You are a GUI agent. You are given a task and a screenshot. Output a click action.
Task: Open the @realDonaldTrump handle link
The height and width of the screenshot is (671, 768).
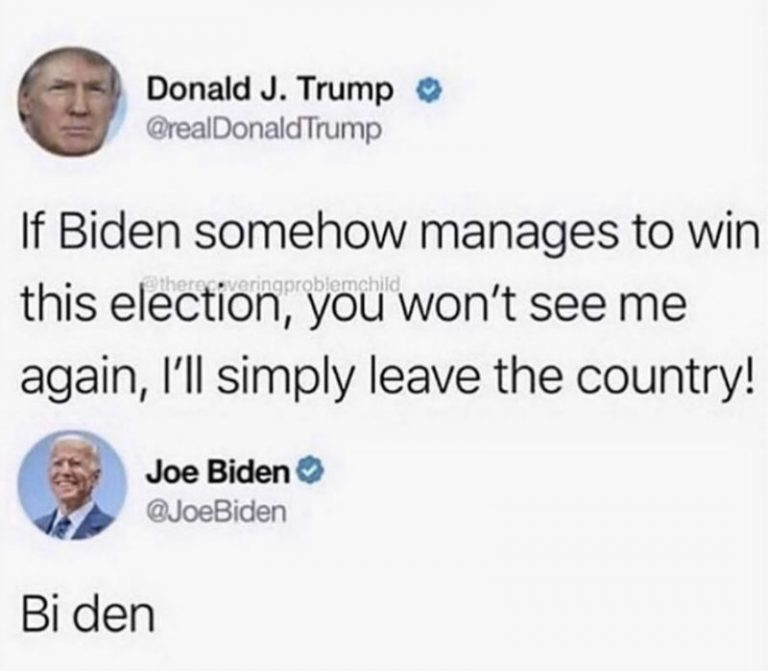(264, 128)
